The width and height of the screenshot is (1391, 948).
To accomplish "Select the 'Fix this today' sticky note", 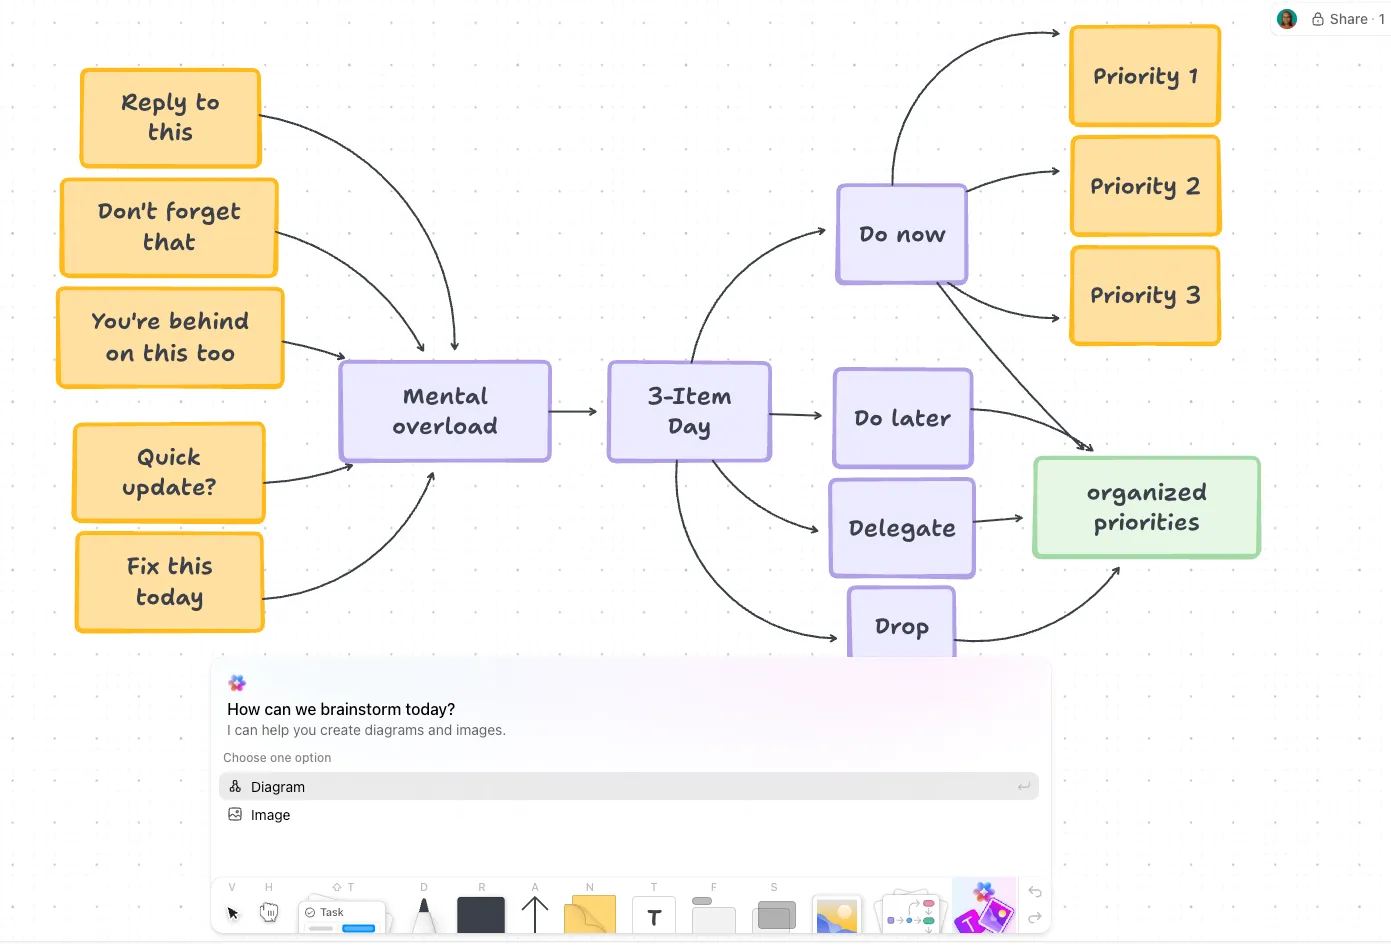I will click(x=170, y=582).
